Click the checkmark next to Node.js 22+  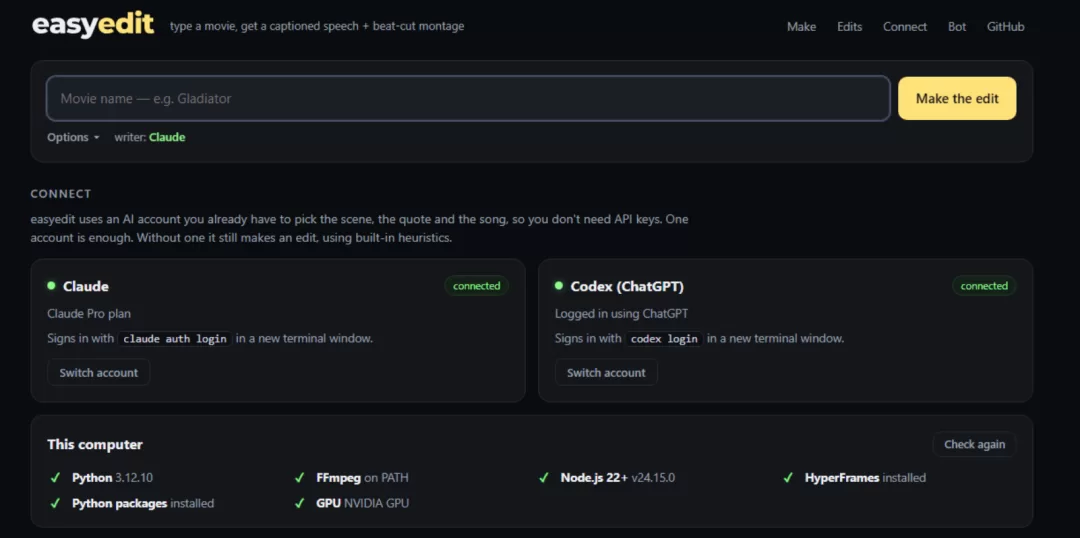coord(544,478)
